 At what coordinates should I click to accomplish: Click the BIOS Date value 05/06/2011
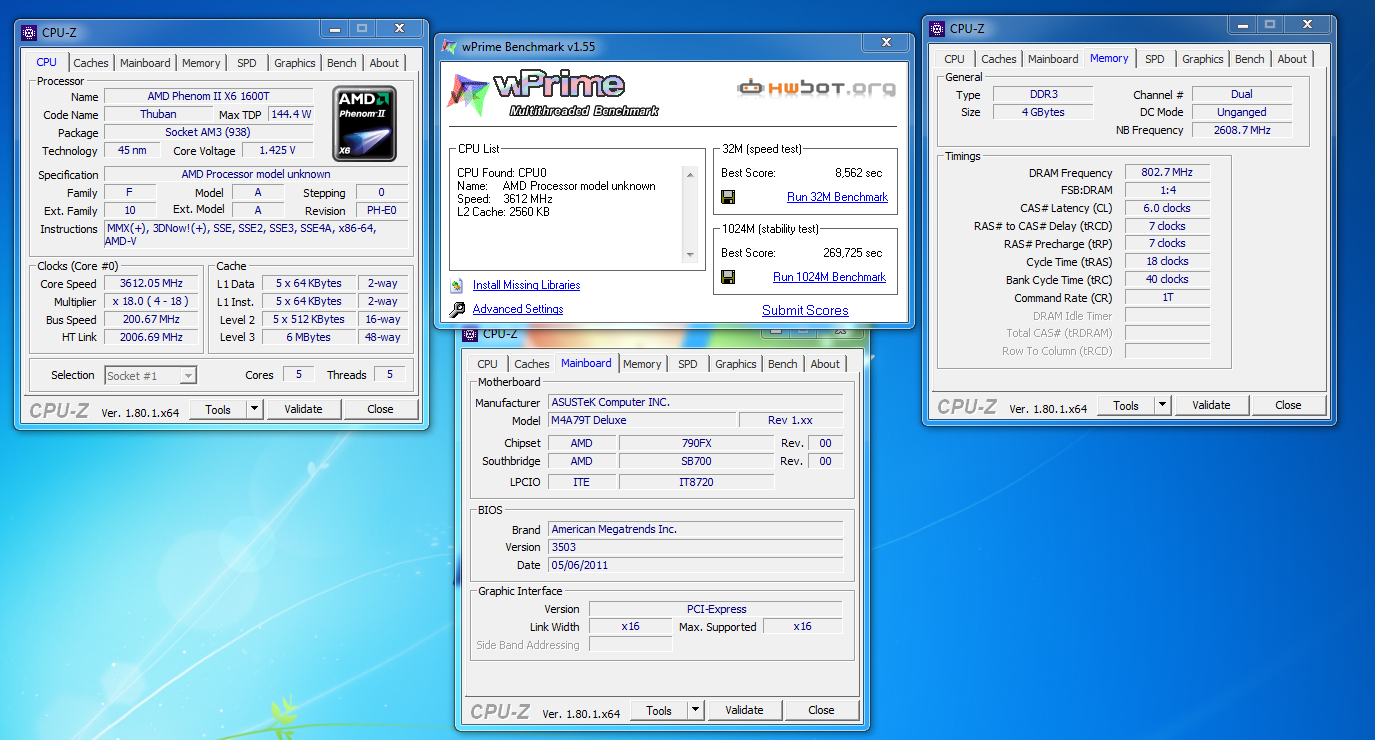(695, 565)
